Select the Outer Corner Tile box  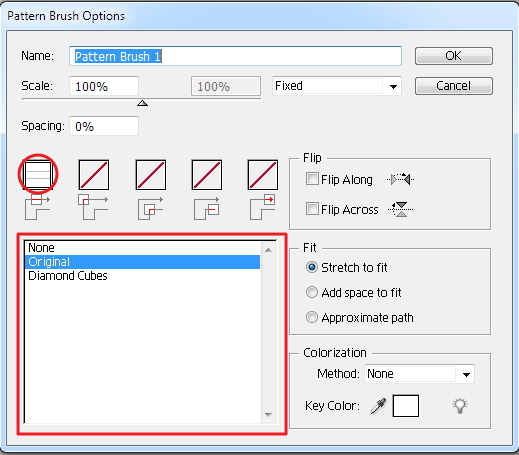tap(94, 175)
